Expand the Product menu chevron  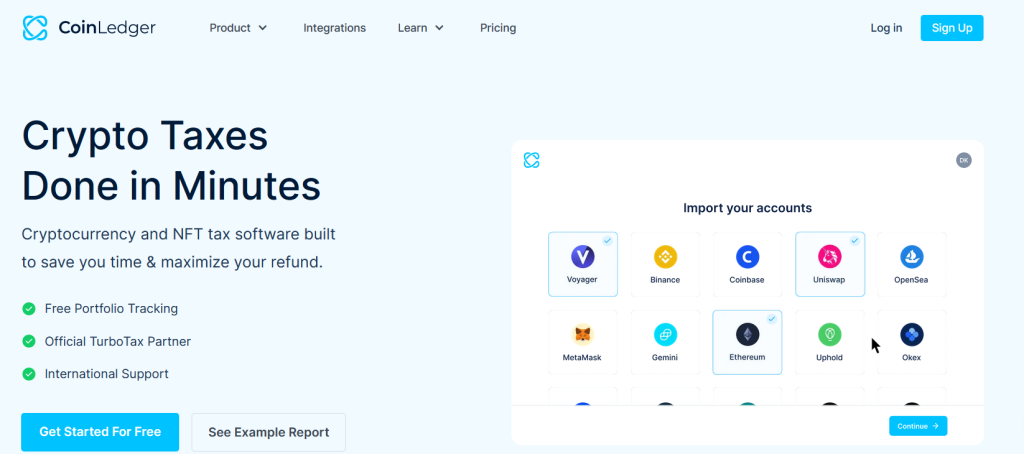[263, 28]
